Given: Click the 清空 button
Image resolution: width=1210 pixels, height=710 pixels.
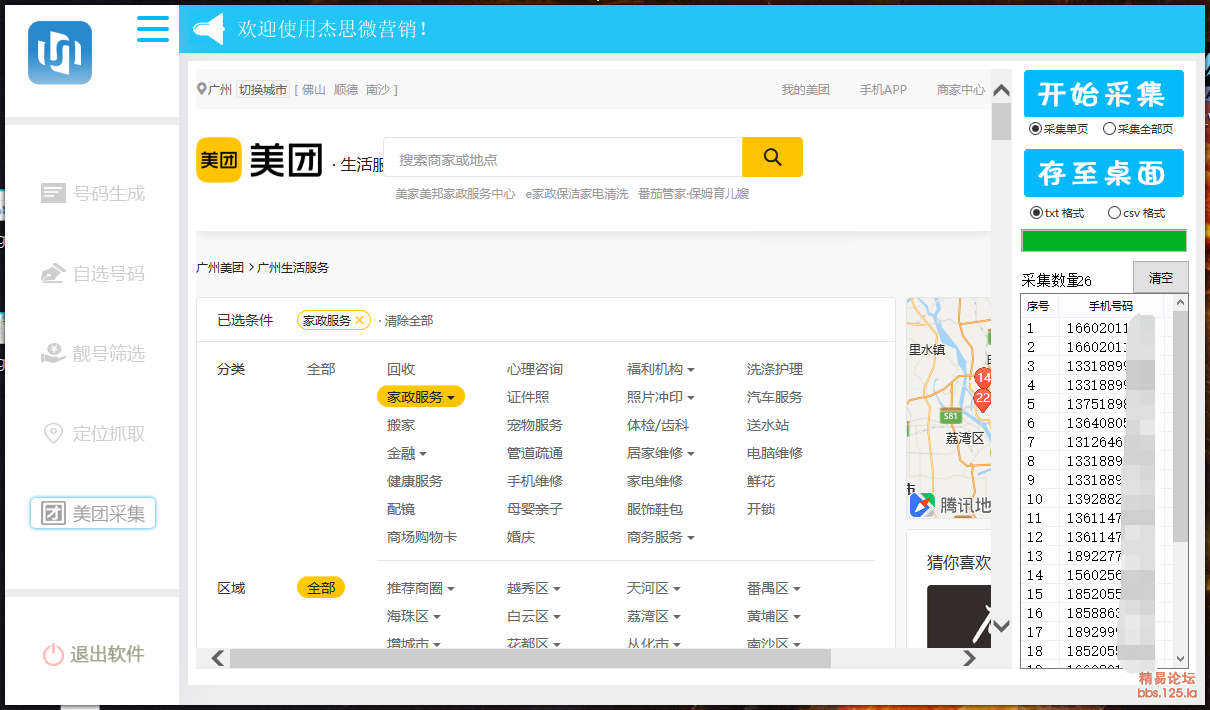Looking at the screenshot, I should (x=1160, y=278).
